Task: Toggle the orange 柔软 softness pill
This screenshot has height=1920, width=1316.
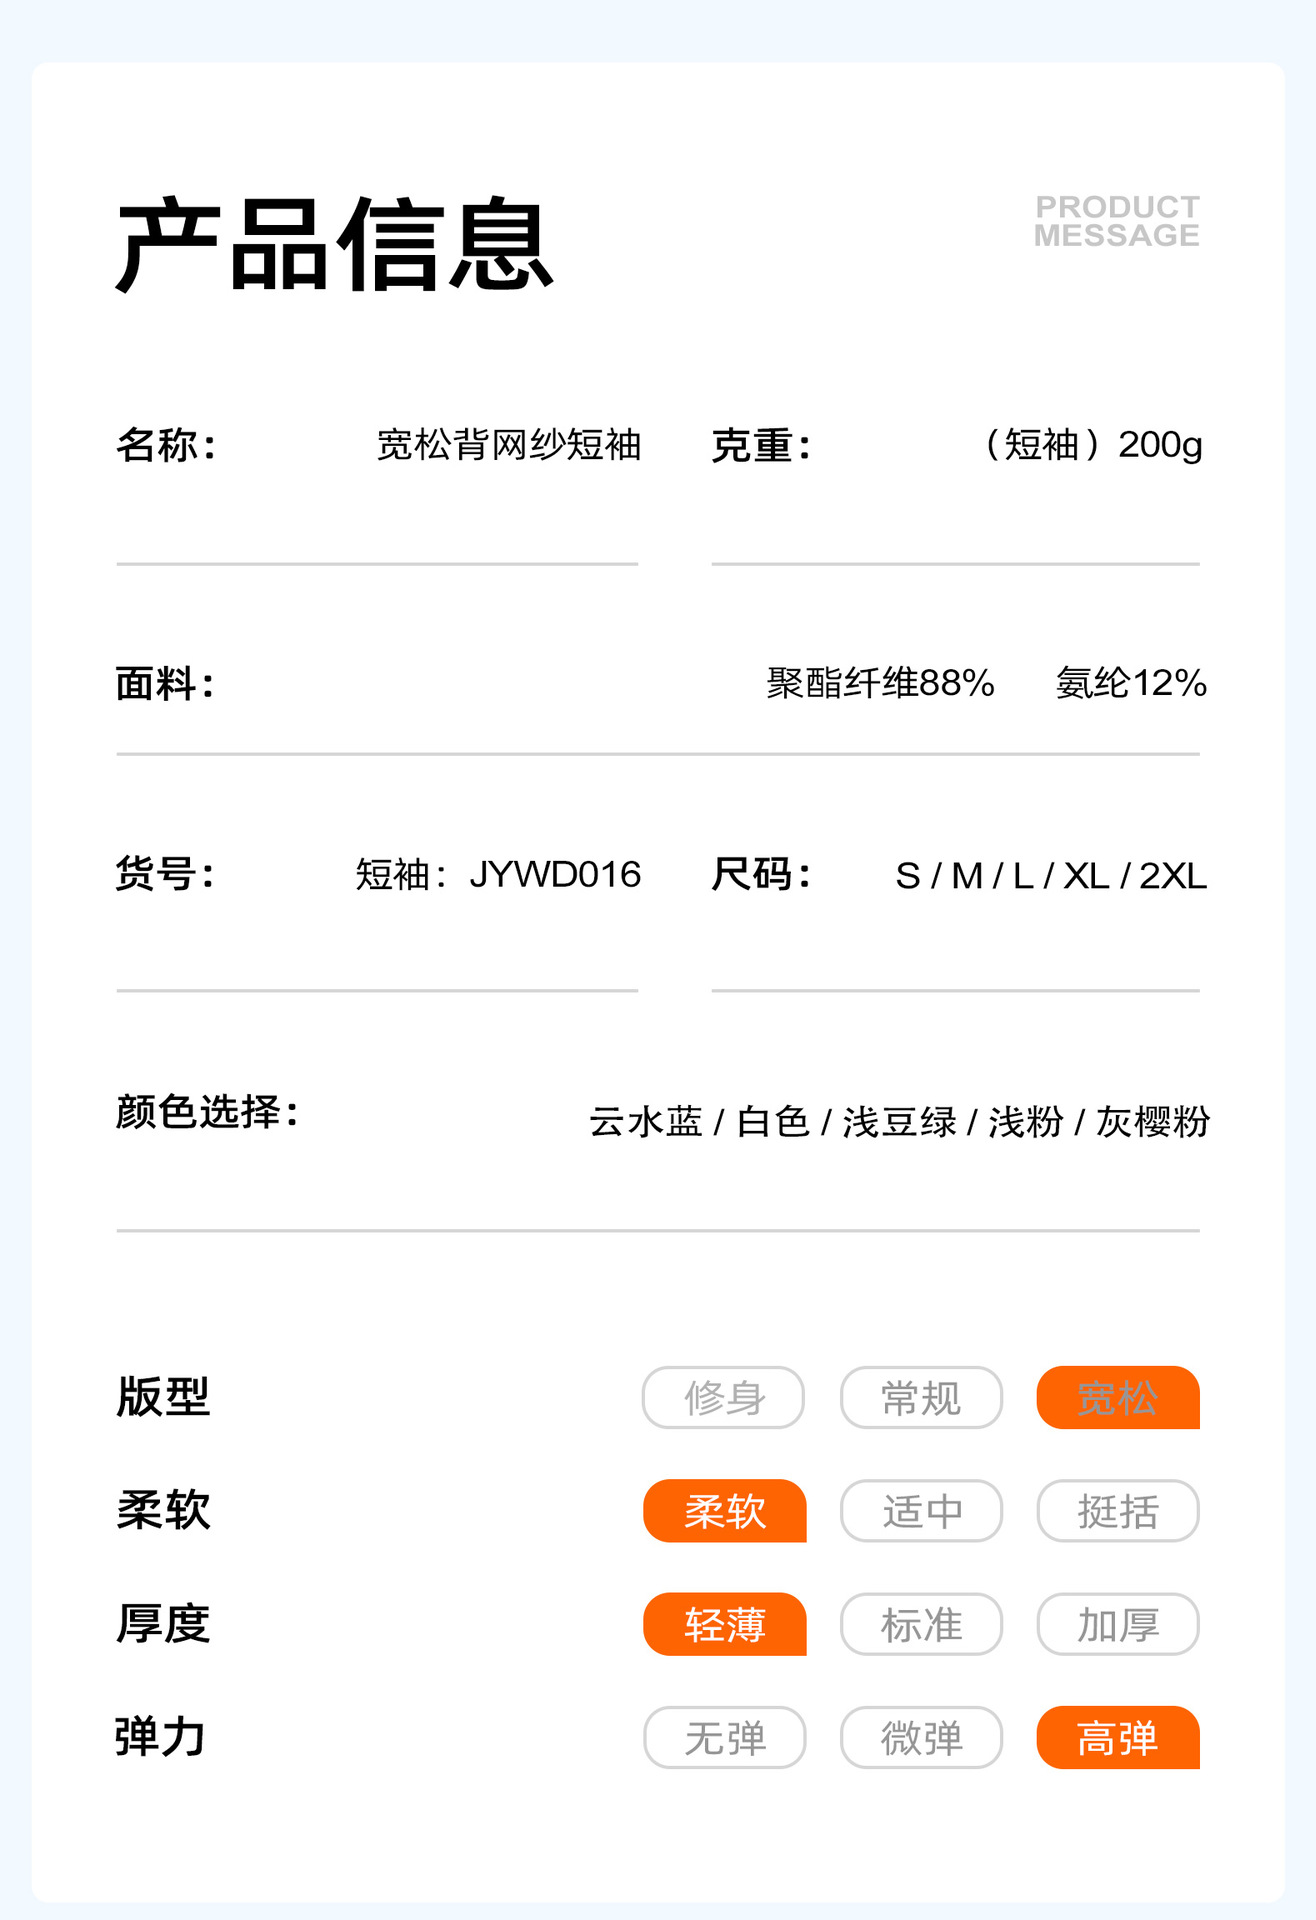Action: pyautogui.click(x=724, y=1510)
